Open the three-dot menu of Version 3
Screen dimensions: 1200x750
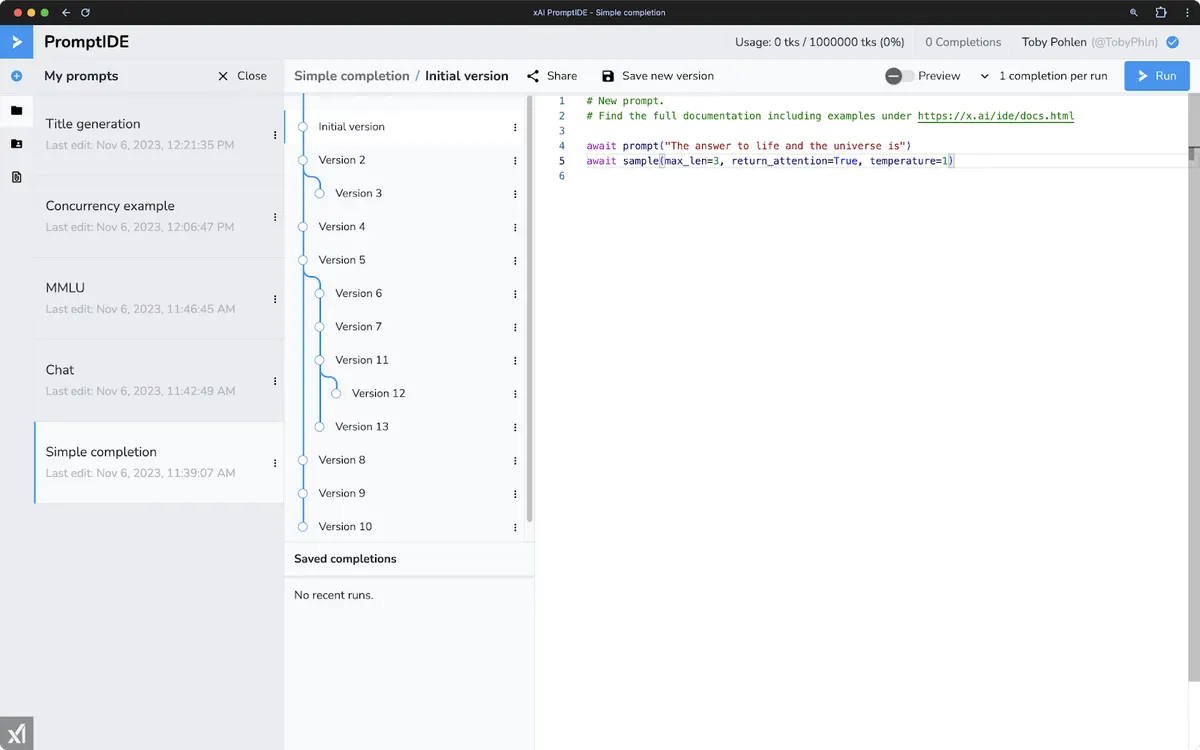(515, 194)
